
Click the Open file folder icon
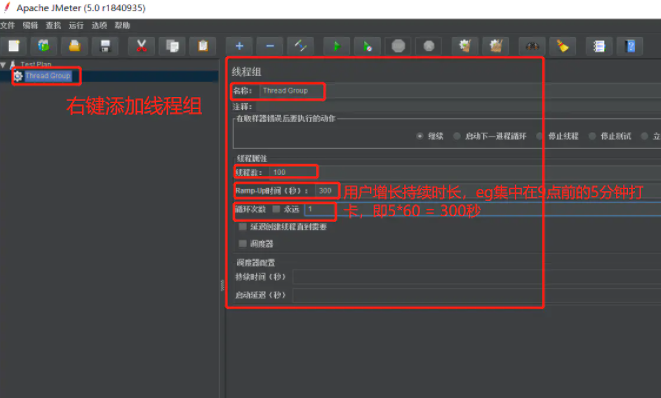click(x=75, y=46)
